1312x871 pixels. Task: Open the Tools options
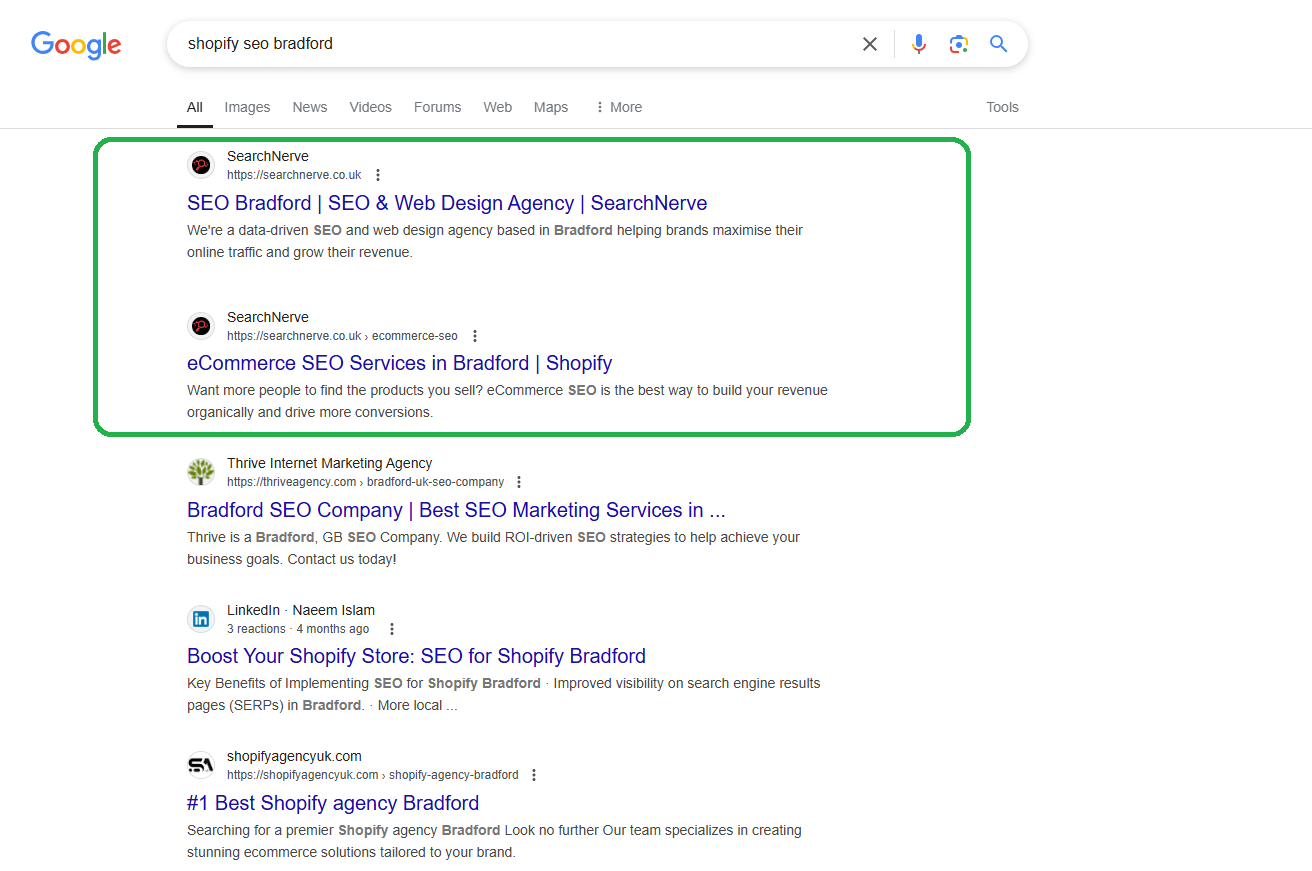[1002, 107]
